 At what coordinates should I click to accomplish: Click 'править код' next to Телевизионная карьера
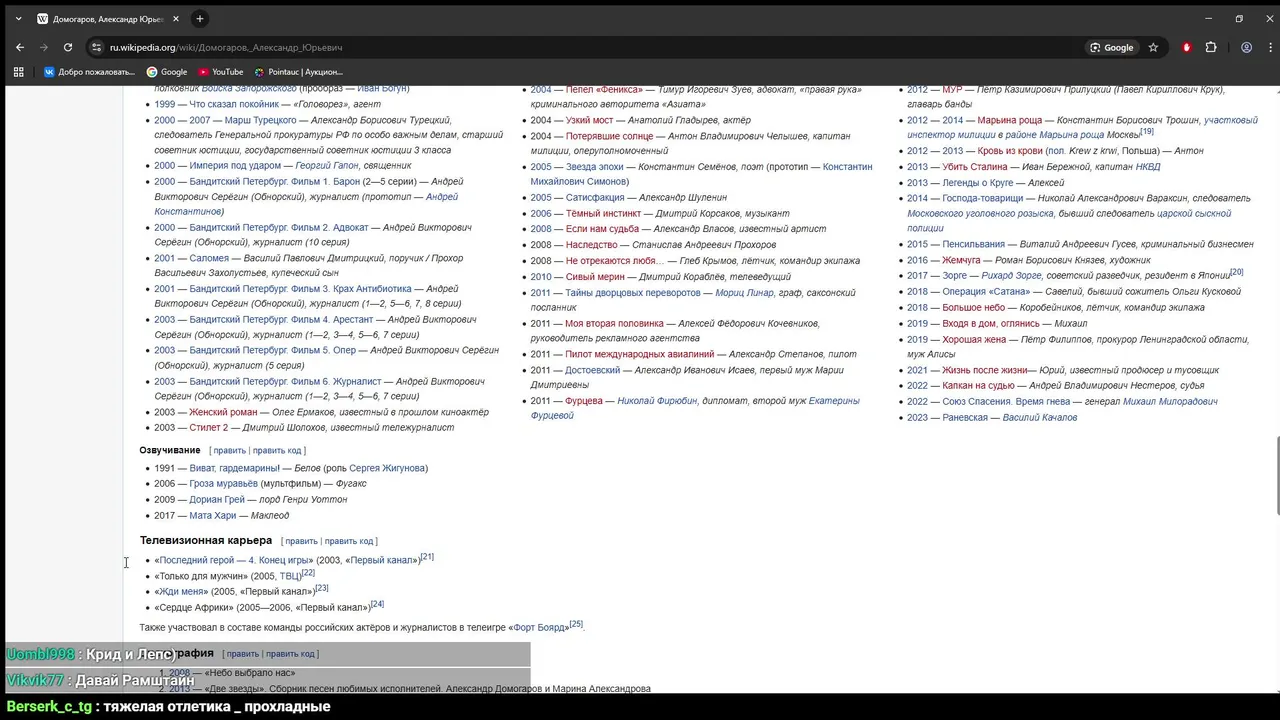pyautogui.click(x=348, y=541)
